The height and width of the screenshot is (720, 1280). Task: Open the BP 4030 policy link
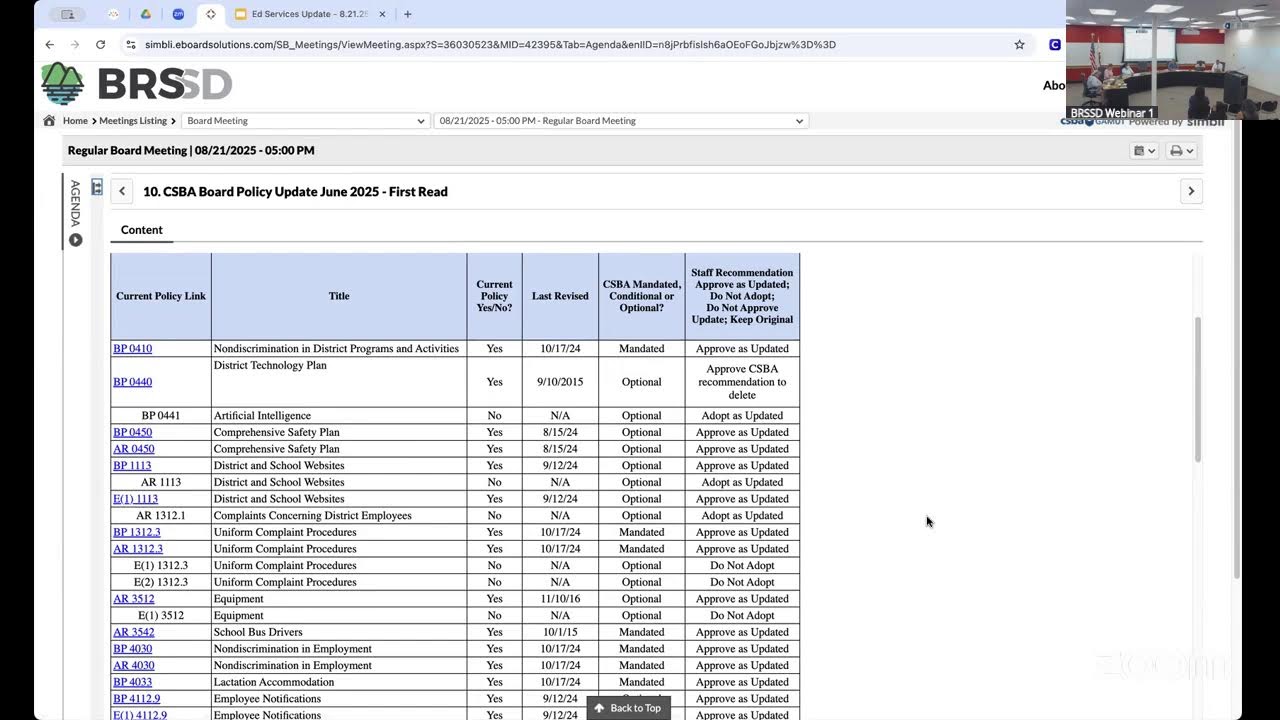pos(132,649)
